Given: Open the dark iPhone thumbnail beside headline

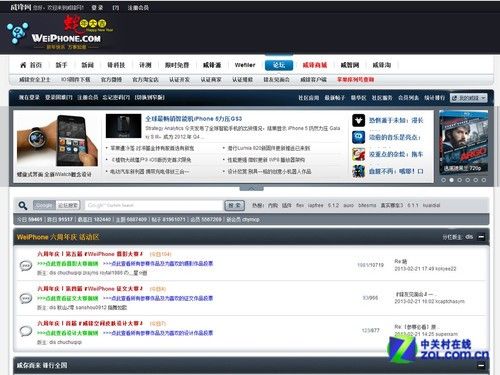Looking at the screenshot, I should click(123, 126).
